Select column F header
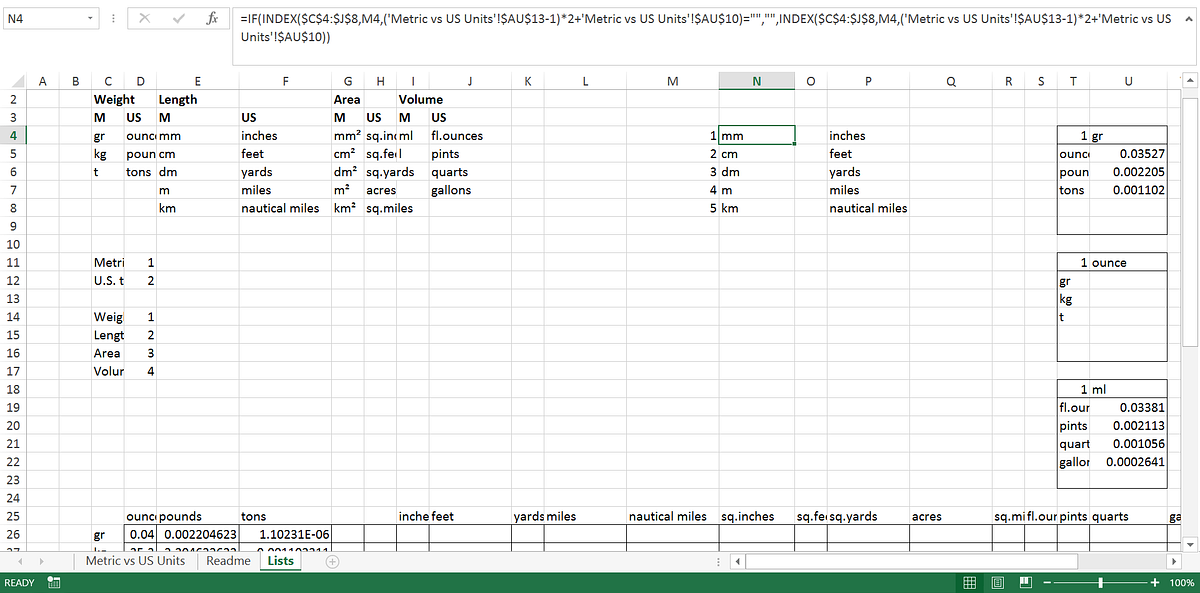Viewport: 1200px width, 593px height. pyautogui.click(x=285, y=82)
